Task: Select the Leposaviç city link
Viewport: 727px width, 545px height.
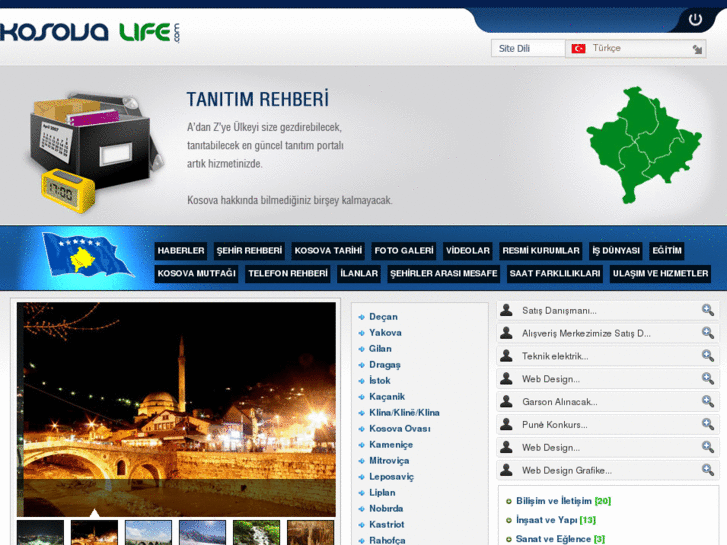Action: tap(391, 476)
